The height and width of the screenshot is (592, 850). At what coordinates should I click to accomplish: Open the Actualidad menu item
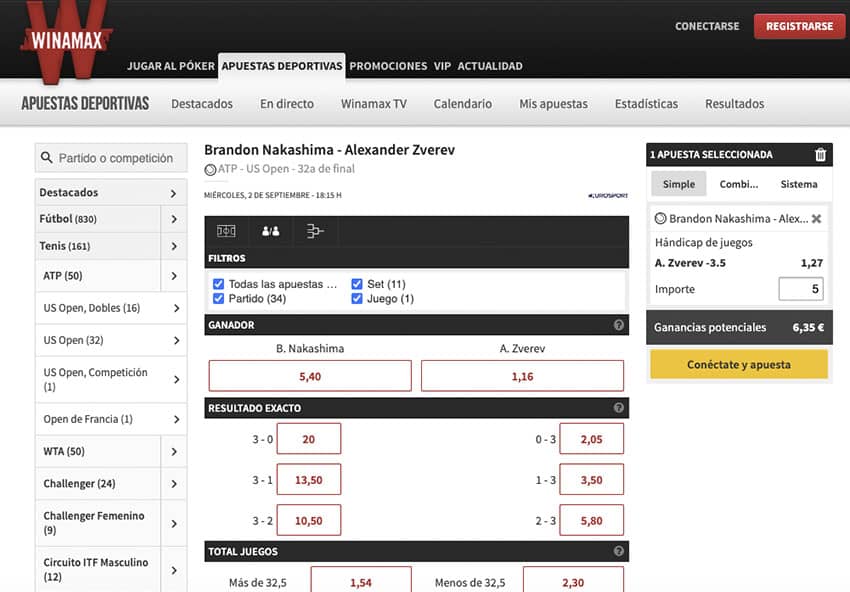pos(490,66)
